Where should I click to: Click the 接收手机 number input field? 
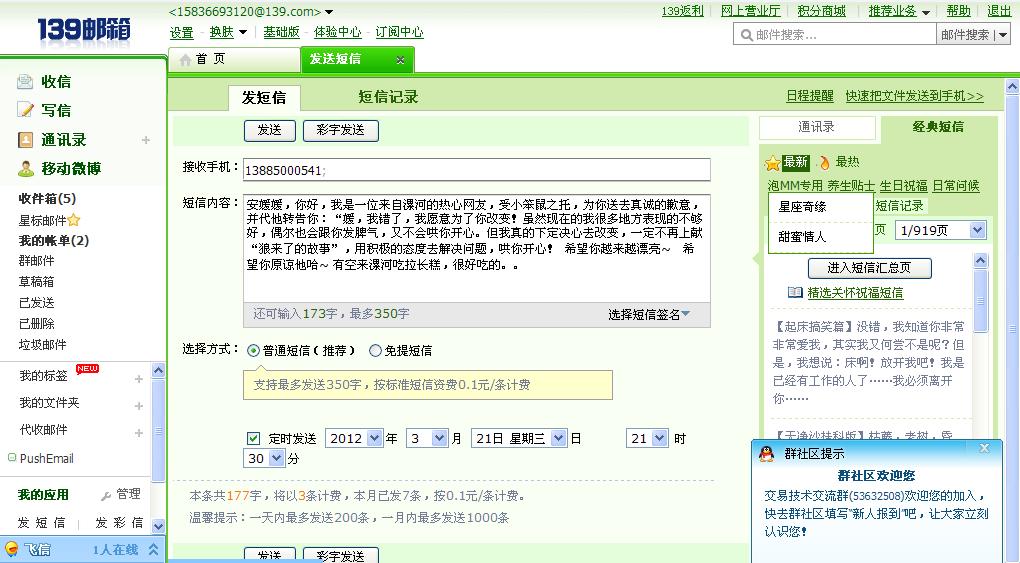[x=477, y=170]
